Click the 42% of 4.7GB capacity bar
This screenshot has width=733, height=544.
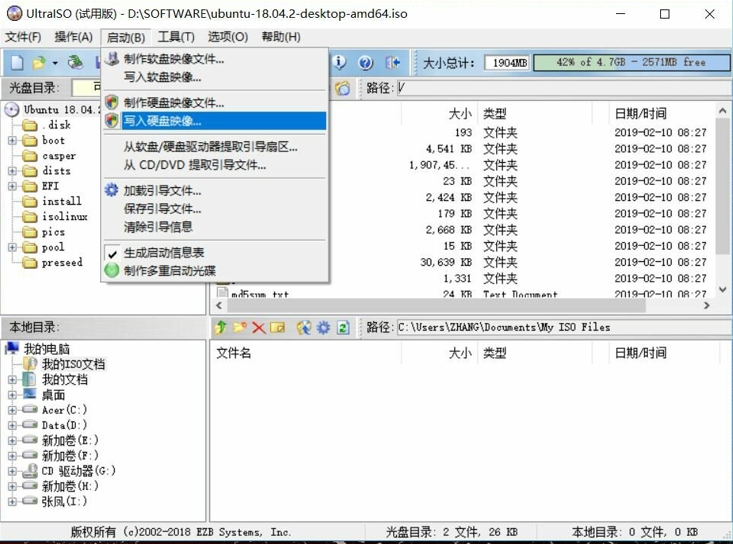pyautogui.click(x=631, y=62)
